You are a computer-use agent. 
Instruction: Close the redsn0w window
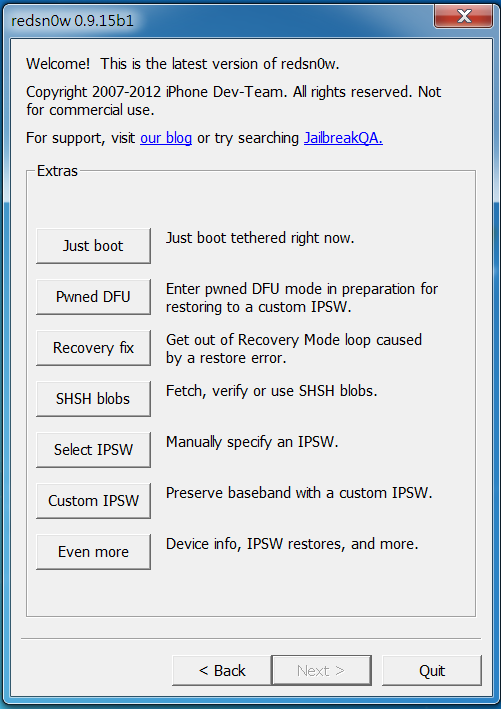(x=464, y=17)
